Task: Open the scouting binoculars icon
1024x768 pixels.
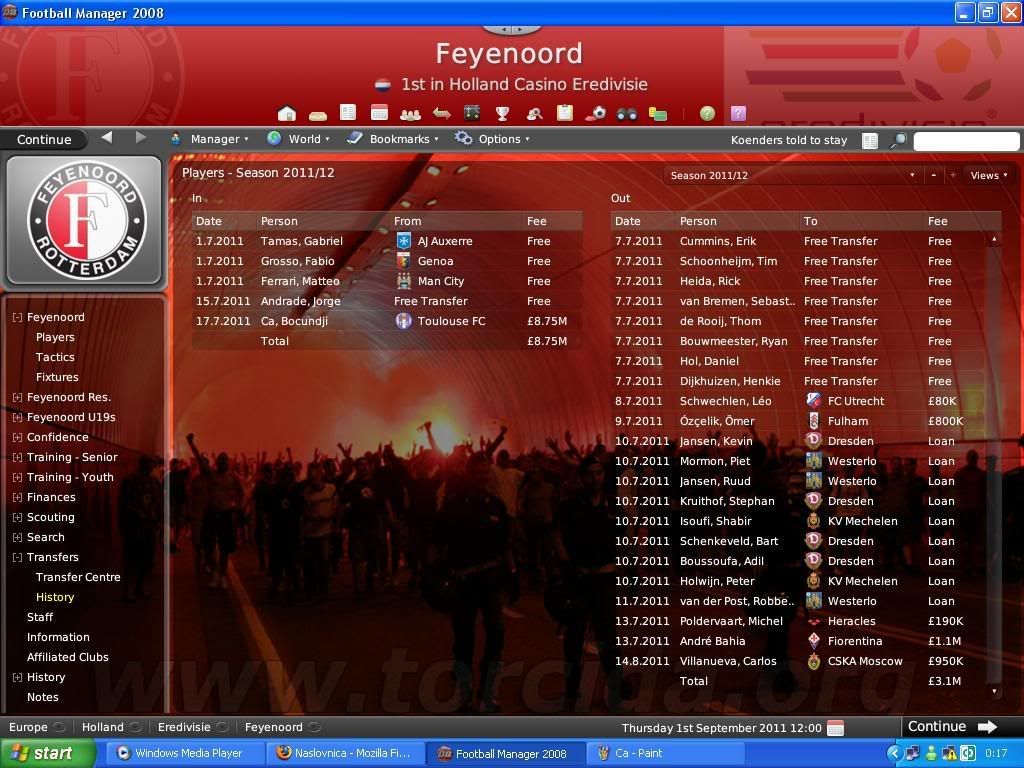Action: point(627,115)
